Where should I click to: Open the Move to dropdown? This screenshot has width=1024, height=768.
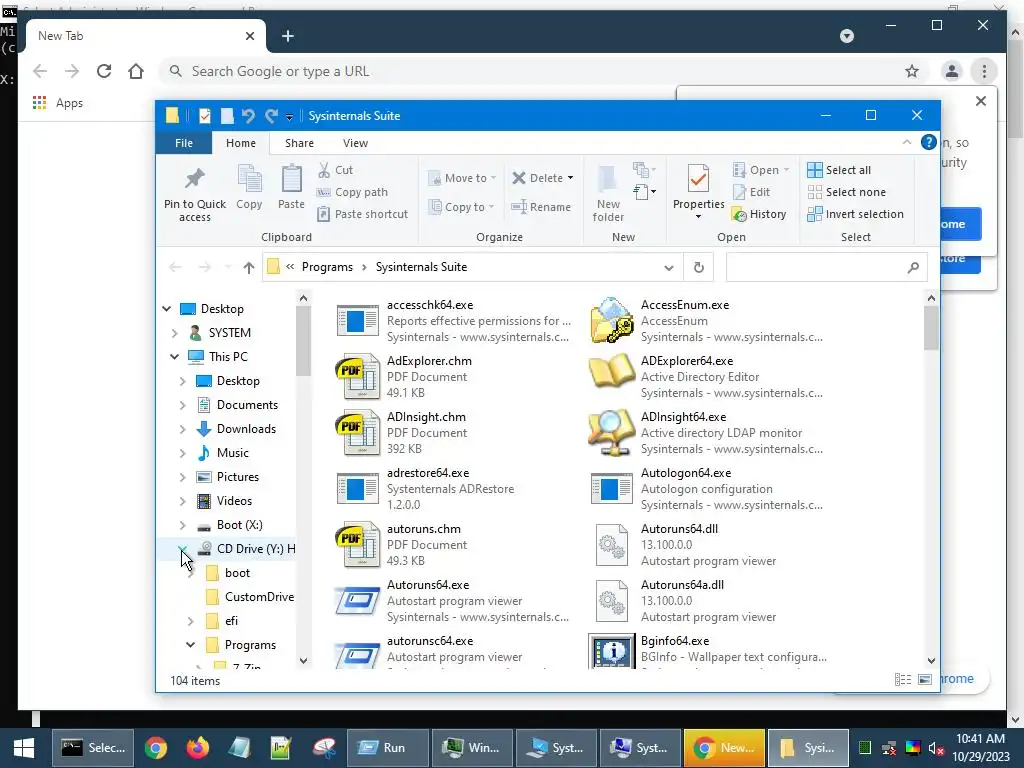[462, 178]
